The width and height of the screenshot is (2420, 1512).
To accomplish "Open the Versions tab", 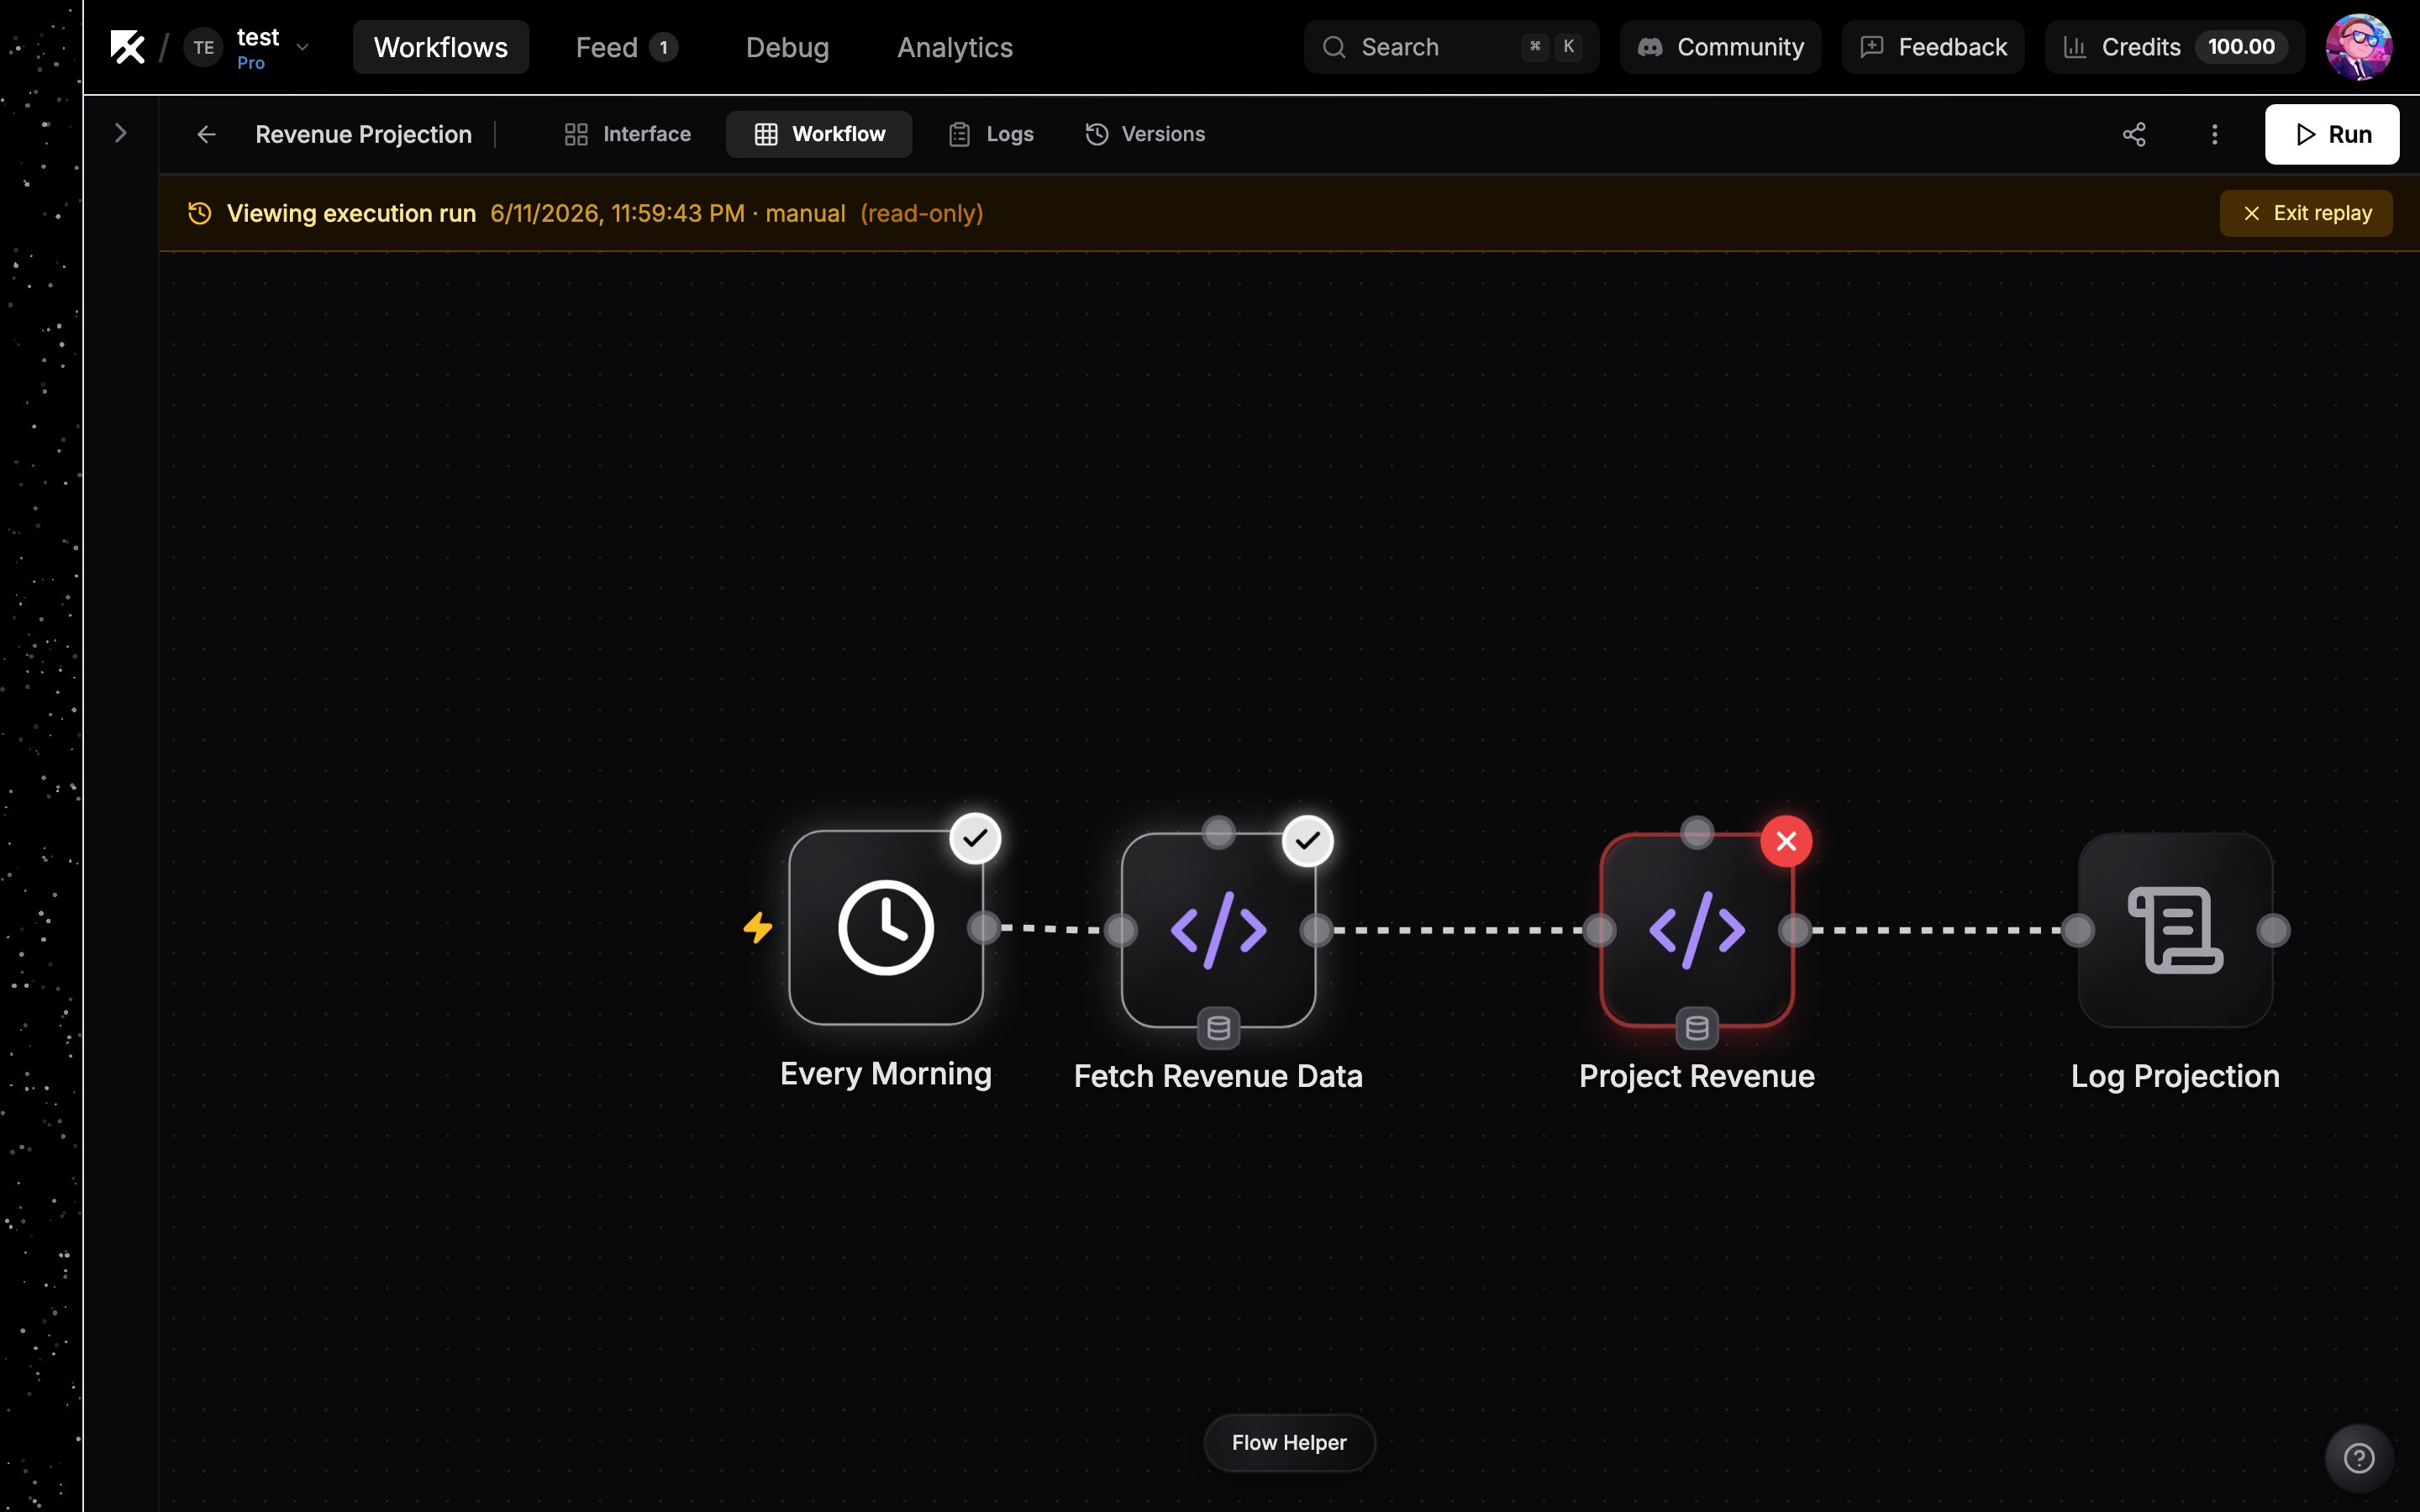I will [x=1145, y=134].
